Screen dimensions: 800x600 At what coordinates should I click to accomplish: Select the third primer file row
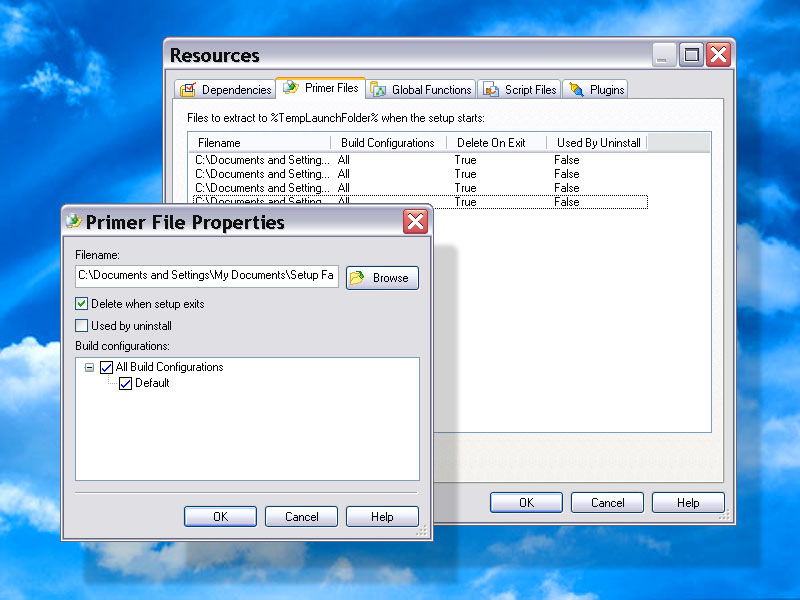click(x=420, y=188)
